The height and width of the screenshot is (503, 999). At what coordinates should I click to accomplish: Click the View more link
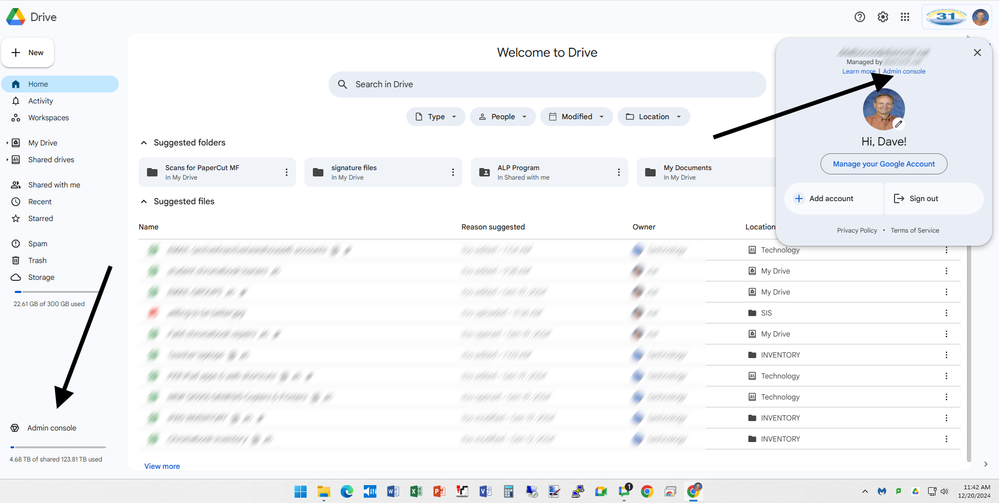(162, 466)
